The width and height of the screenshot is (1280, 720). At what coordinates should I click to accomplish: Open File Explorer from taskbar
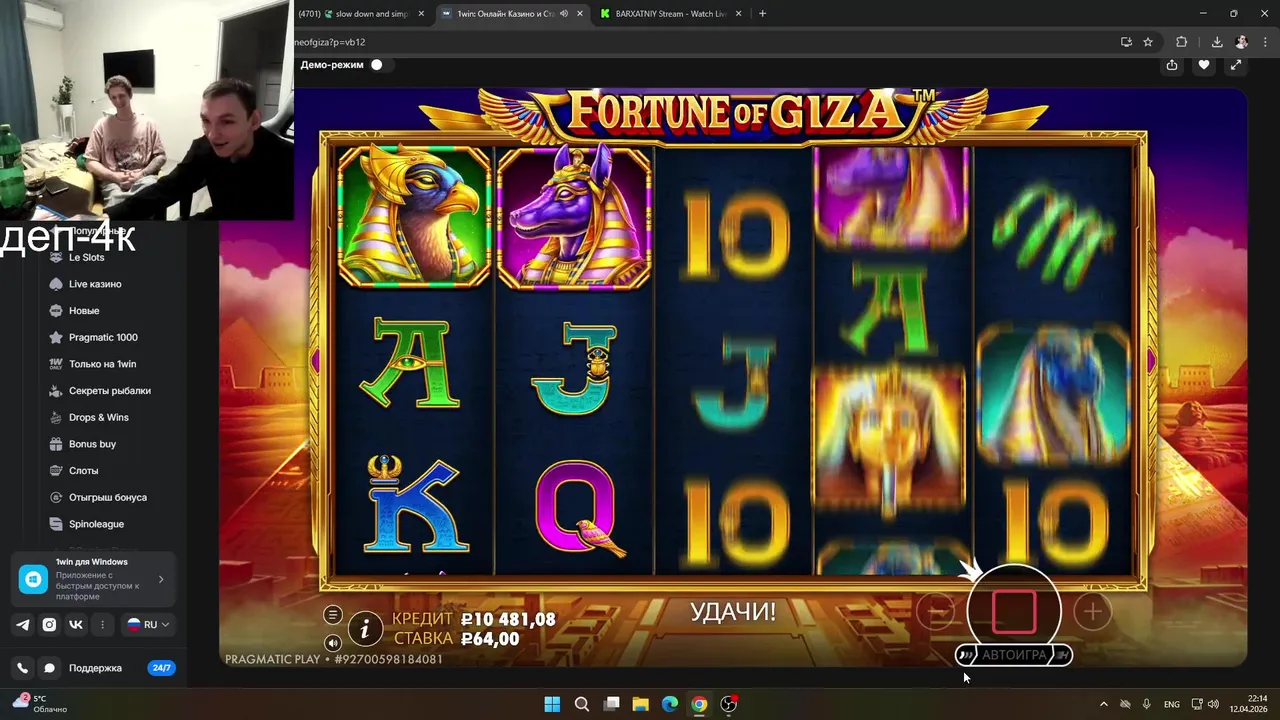pos(641,704)
